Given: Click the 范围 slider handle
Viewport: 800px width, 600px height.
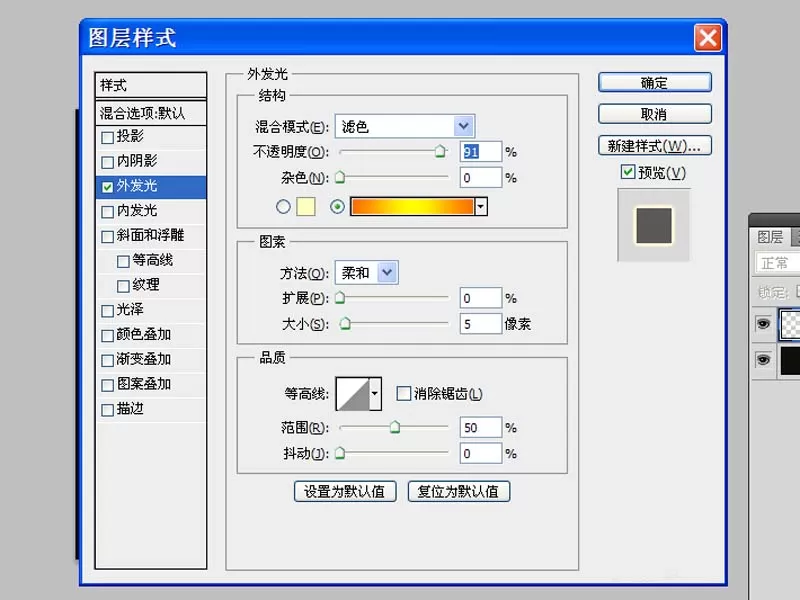Looking at the screenshot, I should [x=395, y=427].
